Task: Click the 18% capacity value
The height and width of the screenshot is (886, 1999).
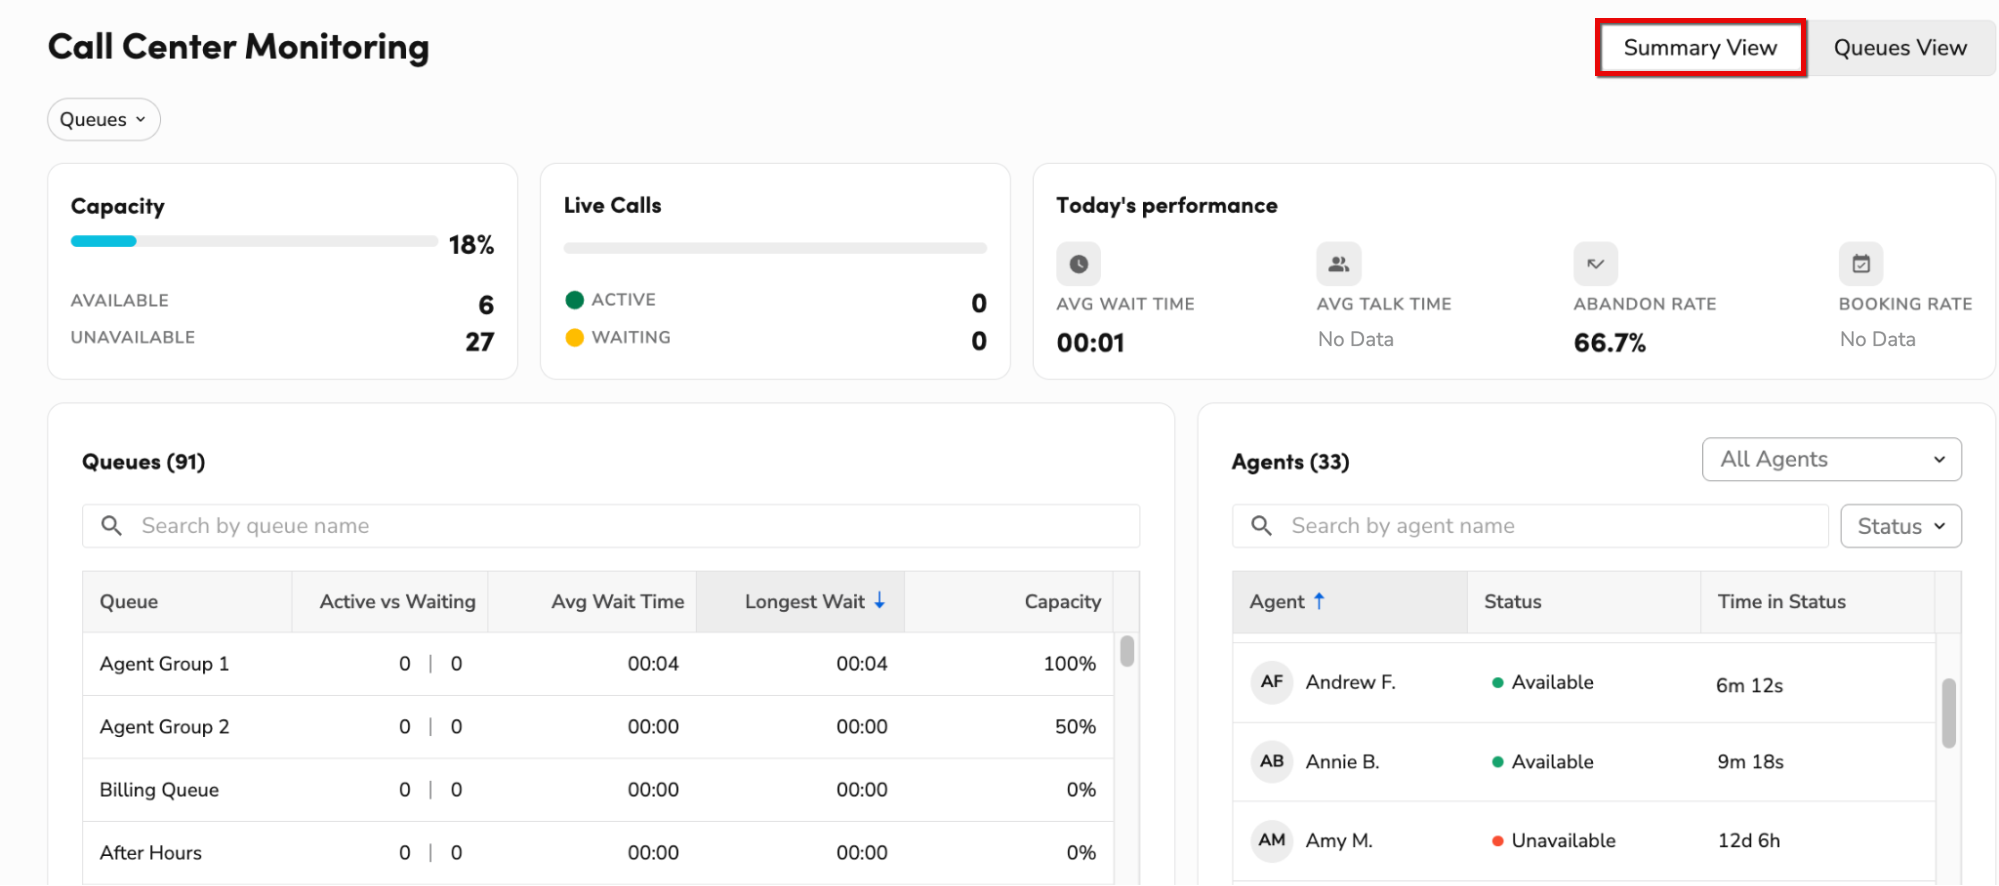Action: (x=471, y=245)
